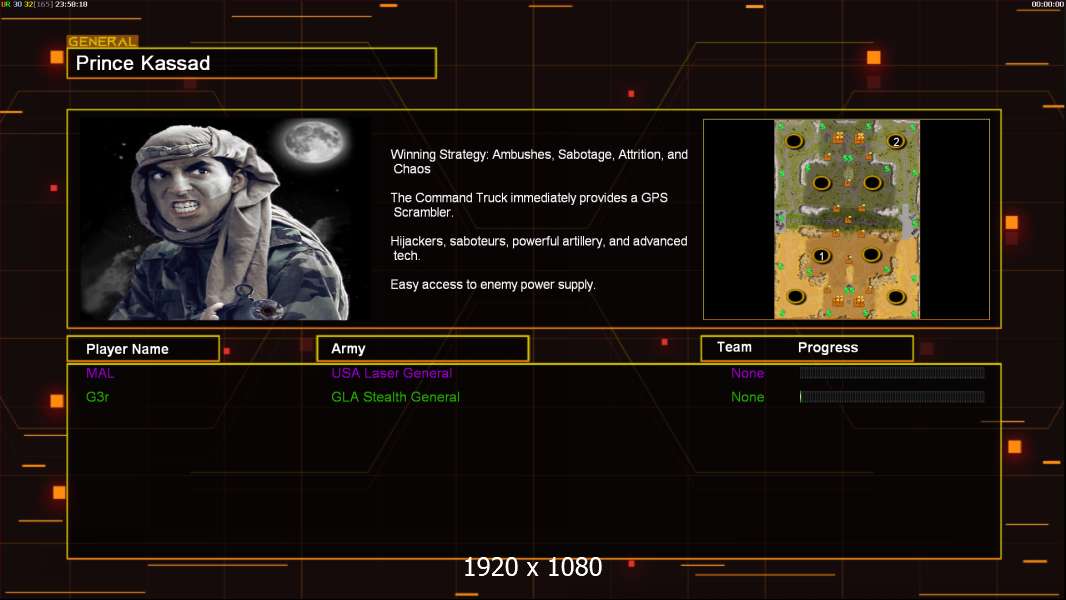
Task: Click the Command Truck GPS Scrambler text
Action: [x=529, y=205]
